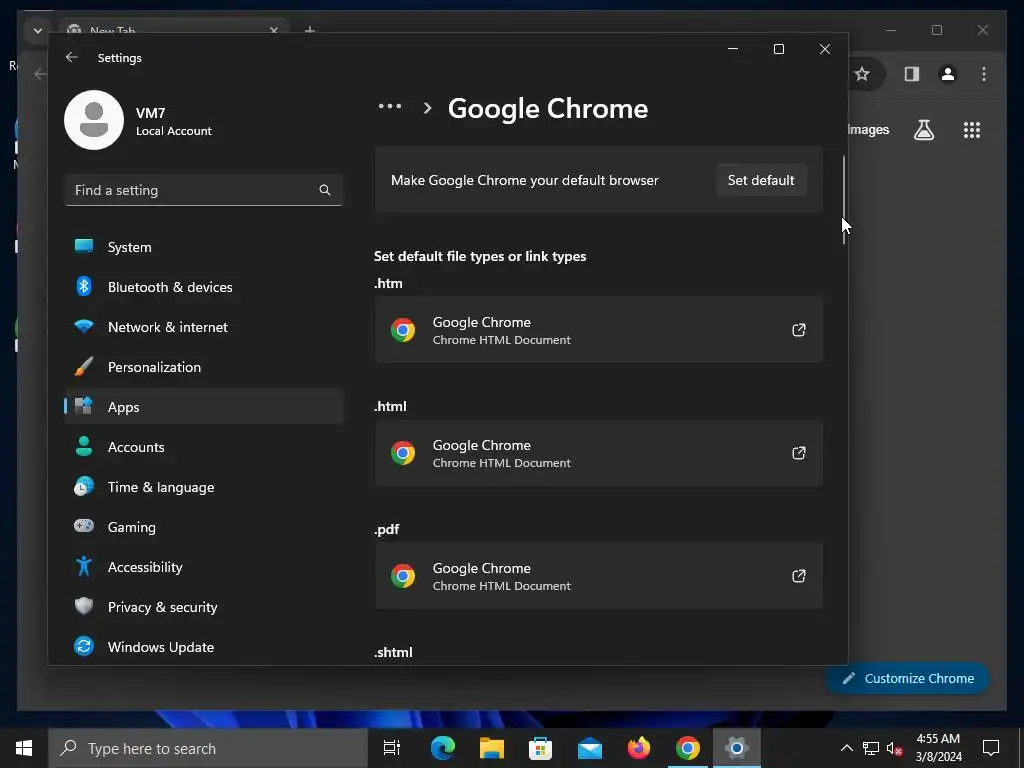Open external-link icon on the .pdf row
Image resolution: width=1024 pixels, height=768 pixels.
[799, 575]
